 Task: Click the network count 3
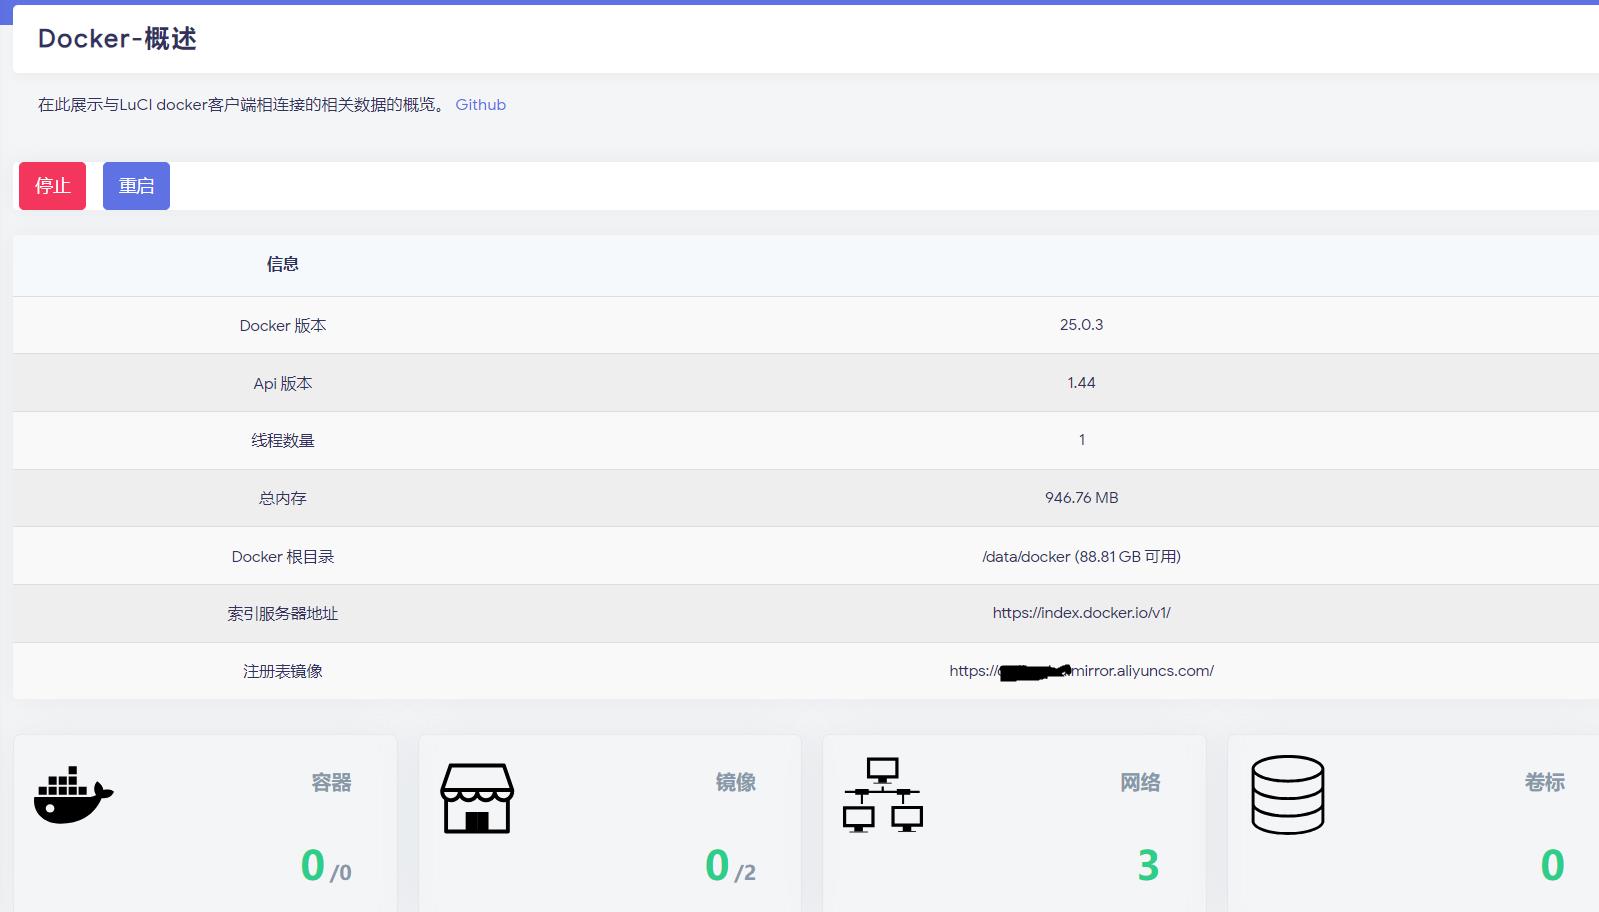click(x=1148, y=866)
